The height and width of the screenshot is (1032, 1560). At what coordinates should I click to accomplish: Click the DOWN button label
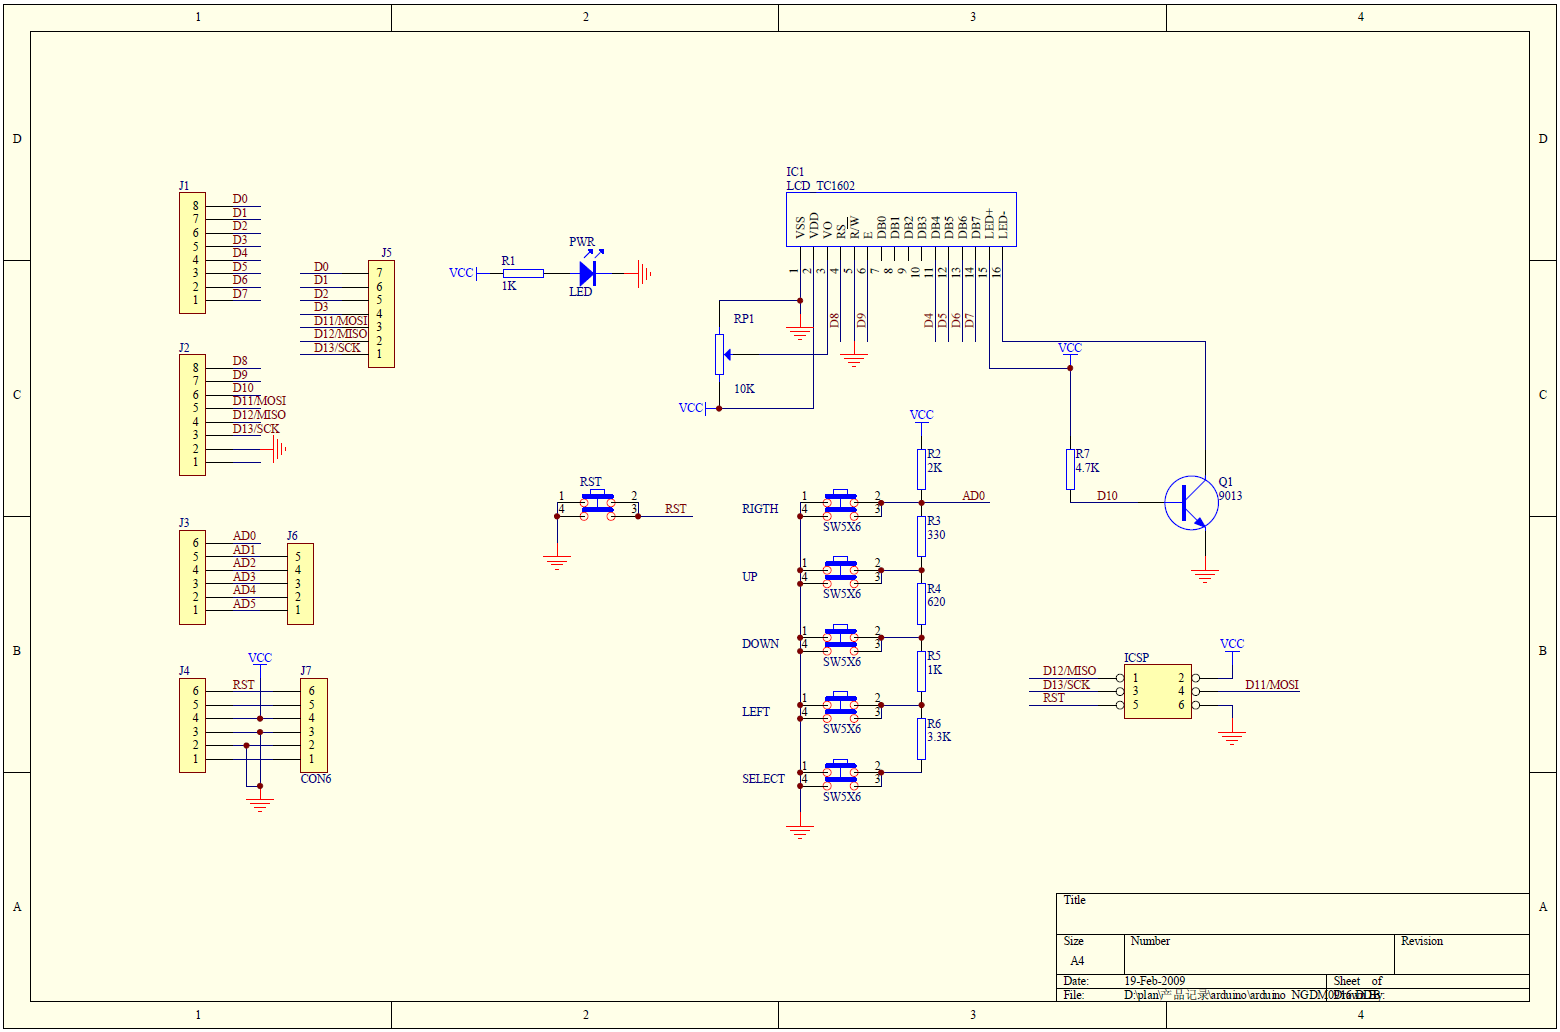760,644
